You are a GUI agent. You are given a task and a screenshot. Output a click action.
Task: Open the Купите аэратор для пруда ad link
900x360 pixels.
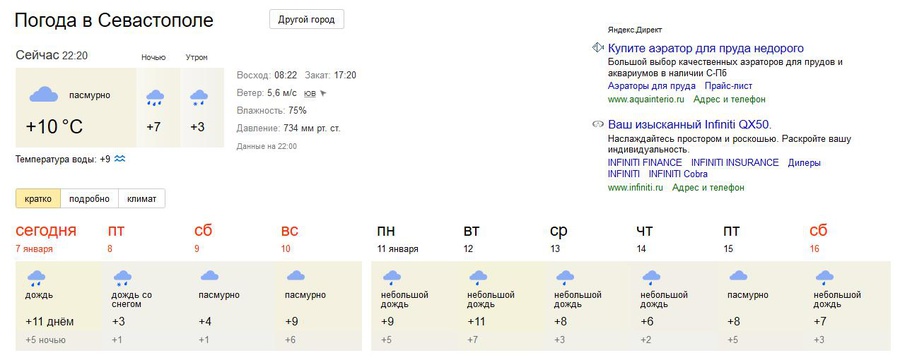(705, 48)
